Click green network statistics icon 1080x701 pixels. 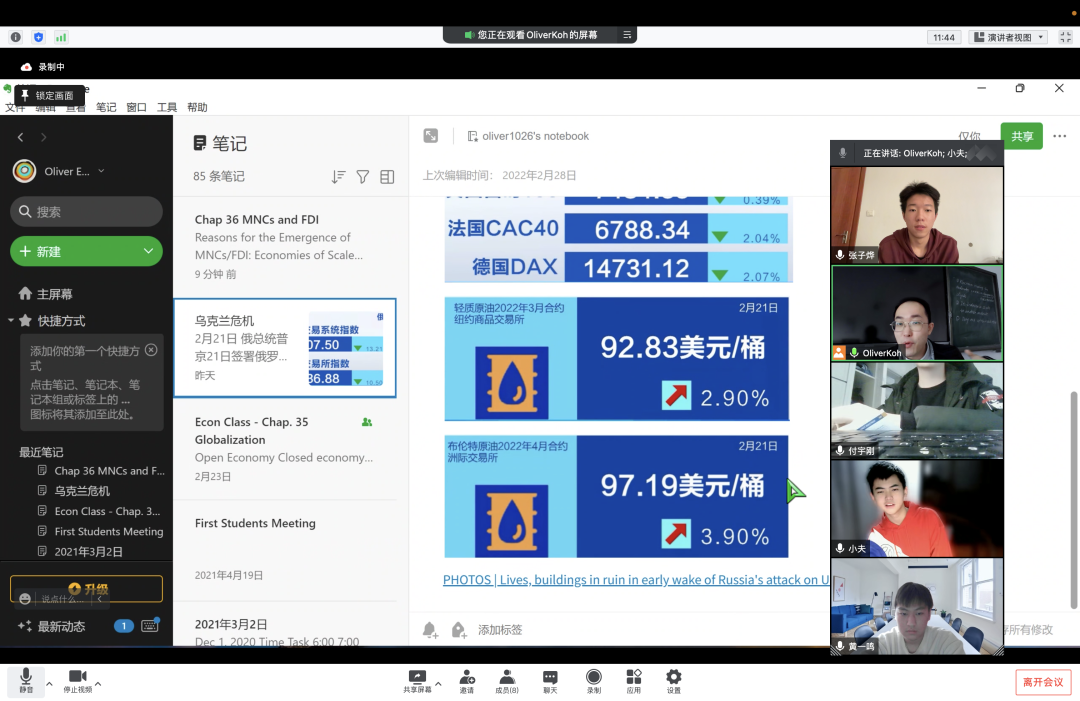[x=61, y=37]
